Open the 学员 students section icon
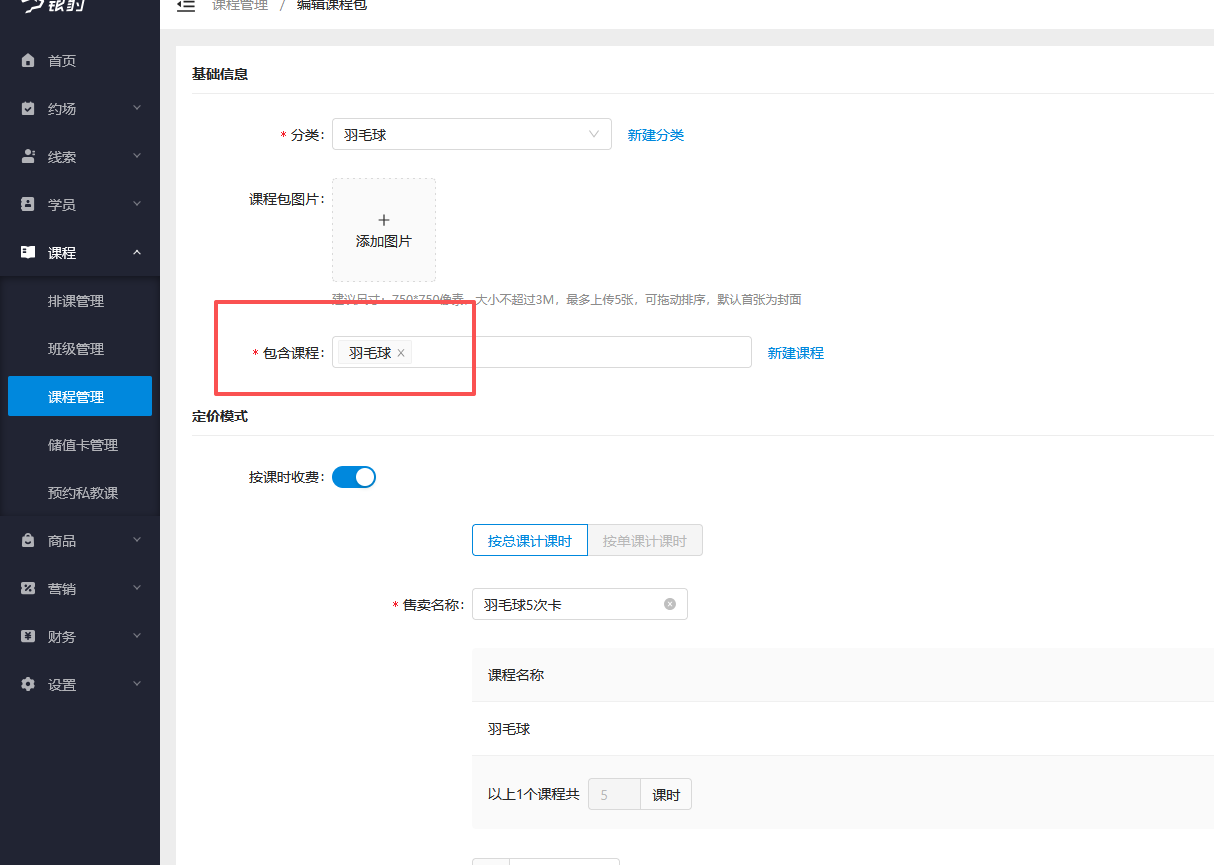This screenshot has height=865, width=1214. [x=30, y=204]
